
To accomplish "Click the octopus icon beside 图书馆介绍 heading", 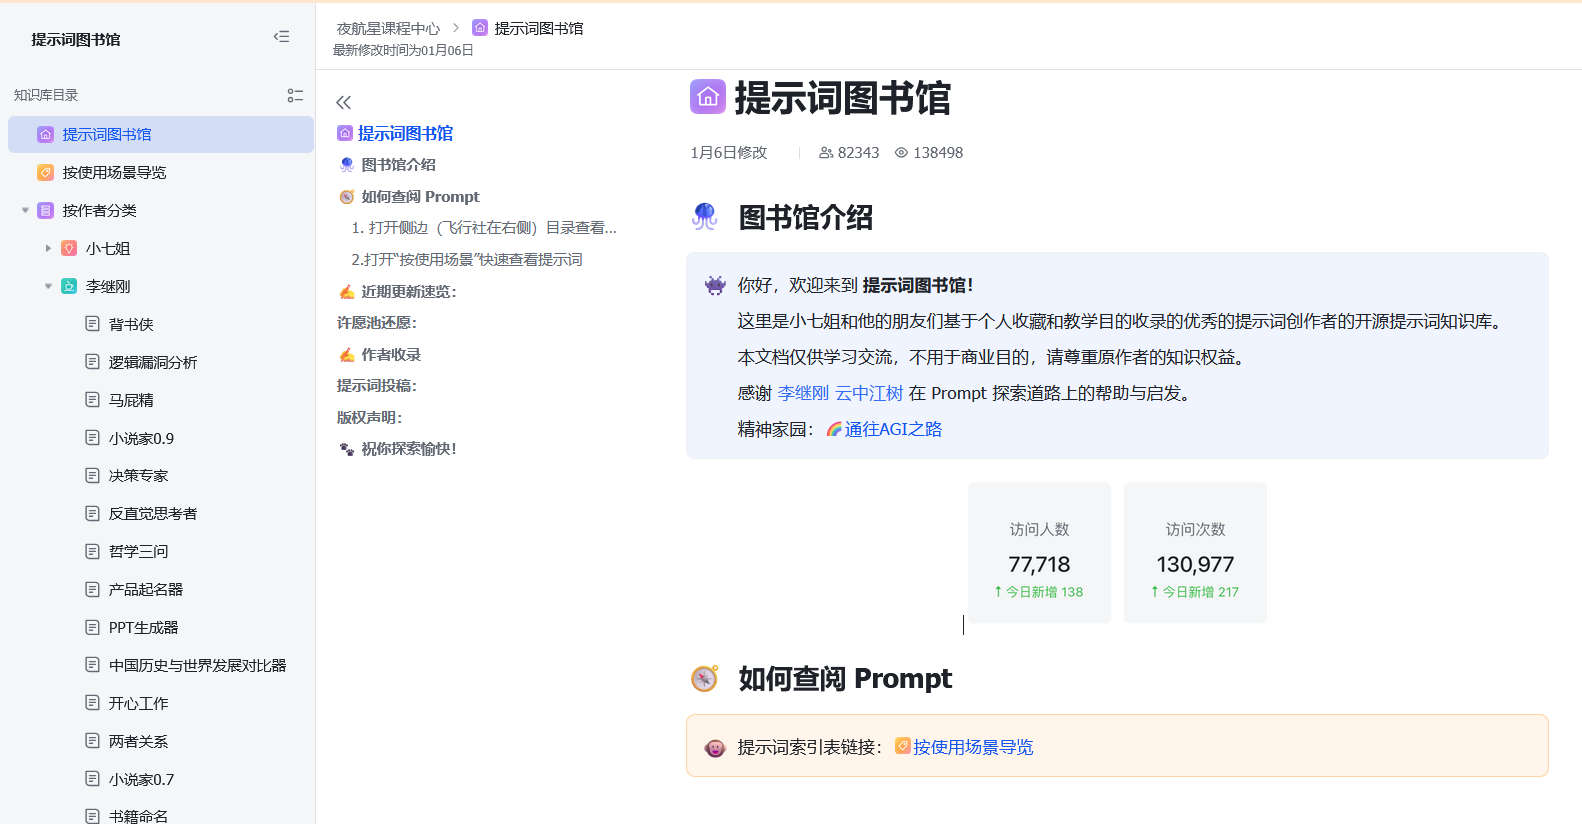I will tap(705, 217).
